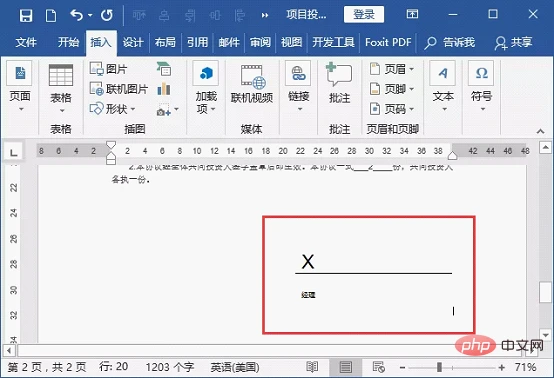Click the vertical scrollbar thumb

click(546, 292)
